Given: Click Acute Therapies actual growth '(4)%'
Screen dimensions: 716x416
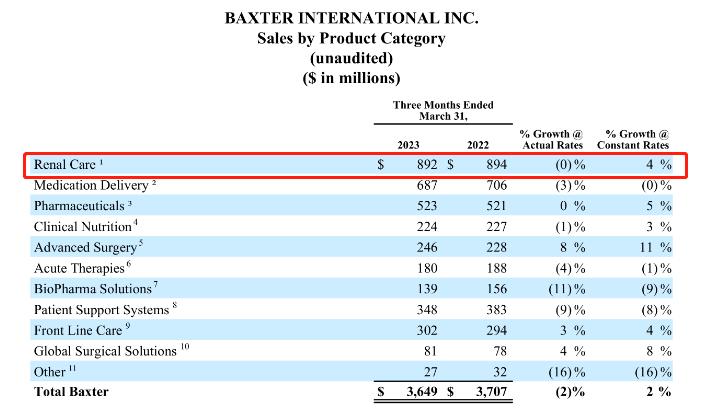Looking at the screenshot, I should 570,268.
